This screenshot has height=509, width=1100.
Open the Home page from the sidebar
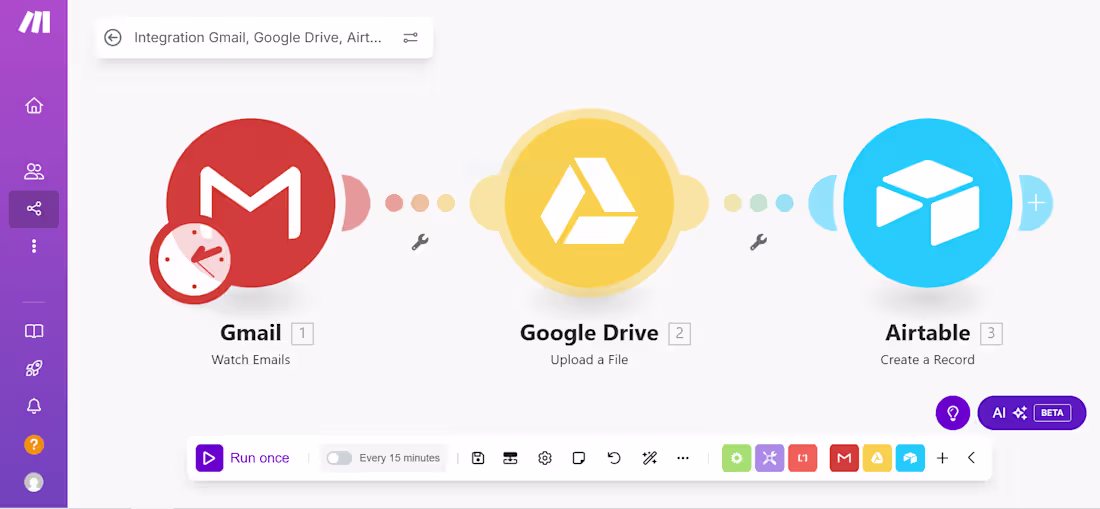point(34,106)
